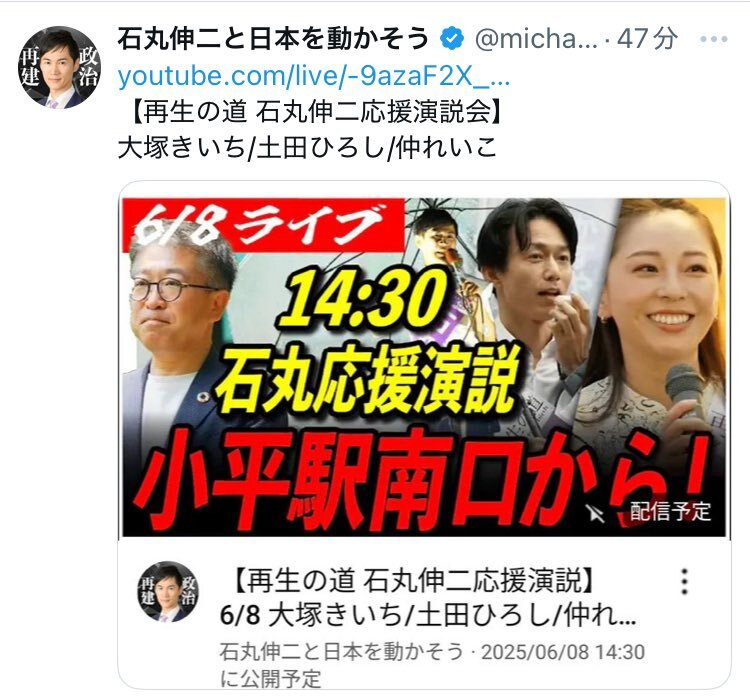Click the channel avatar inside the video card

coord(167,591)
